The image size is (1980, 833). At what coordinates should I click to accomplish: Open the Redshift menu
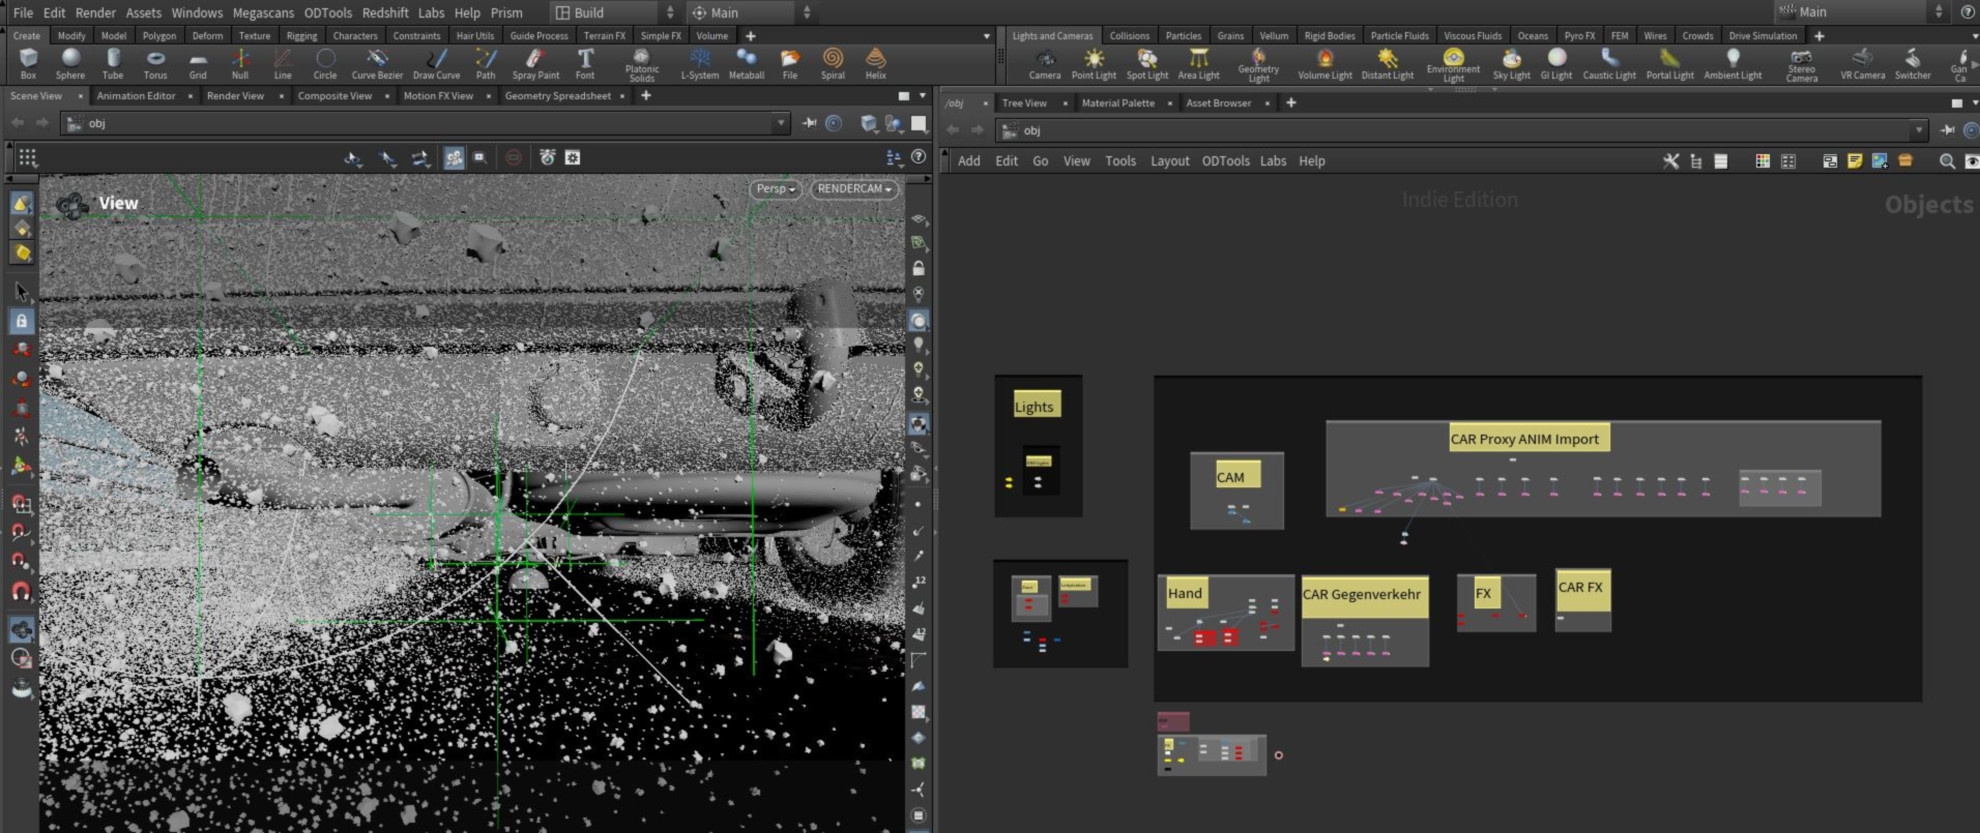[x=385, y=12]
